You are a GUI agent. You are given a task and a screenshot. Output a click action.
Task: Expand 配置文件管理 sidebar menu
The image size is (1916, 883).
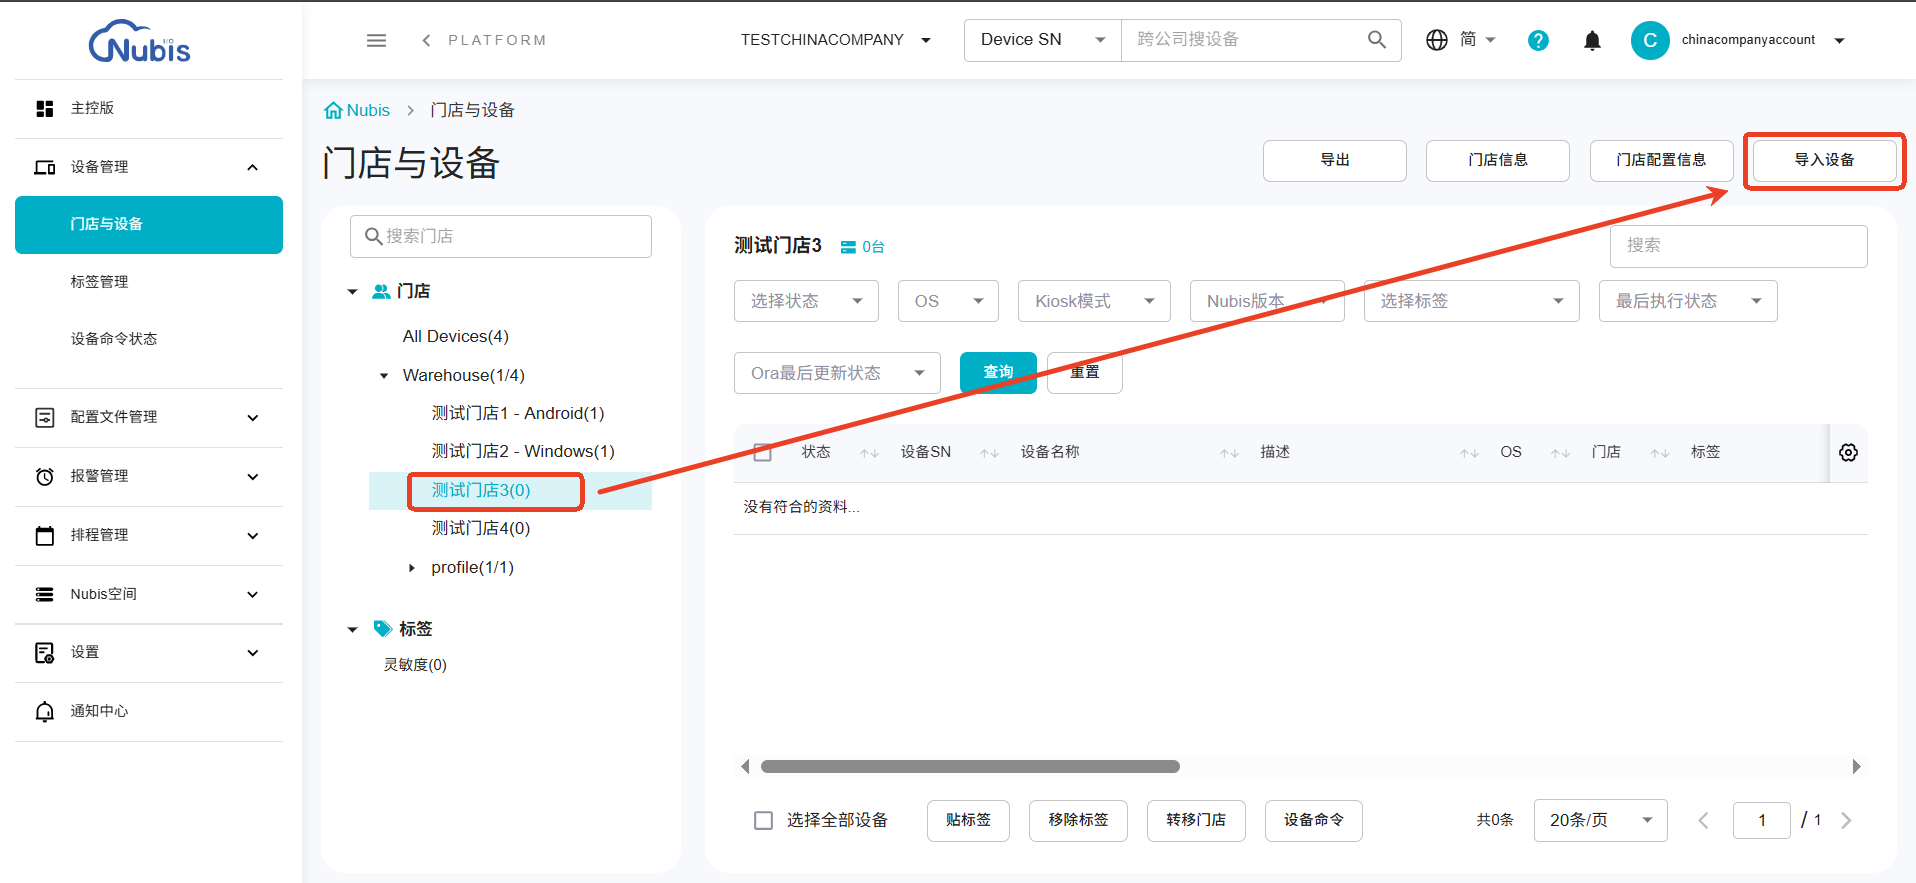click(x=149, y=417)
